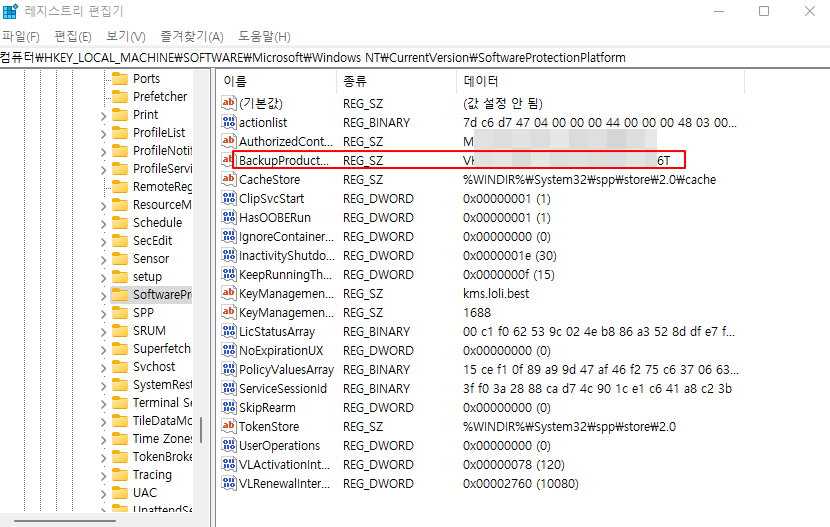Open the 편집(E) menu
Screen dimensions: 830x527
[73, 37]
